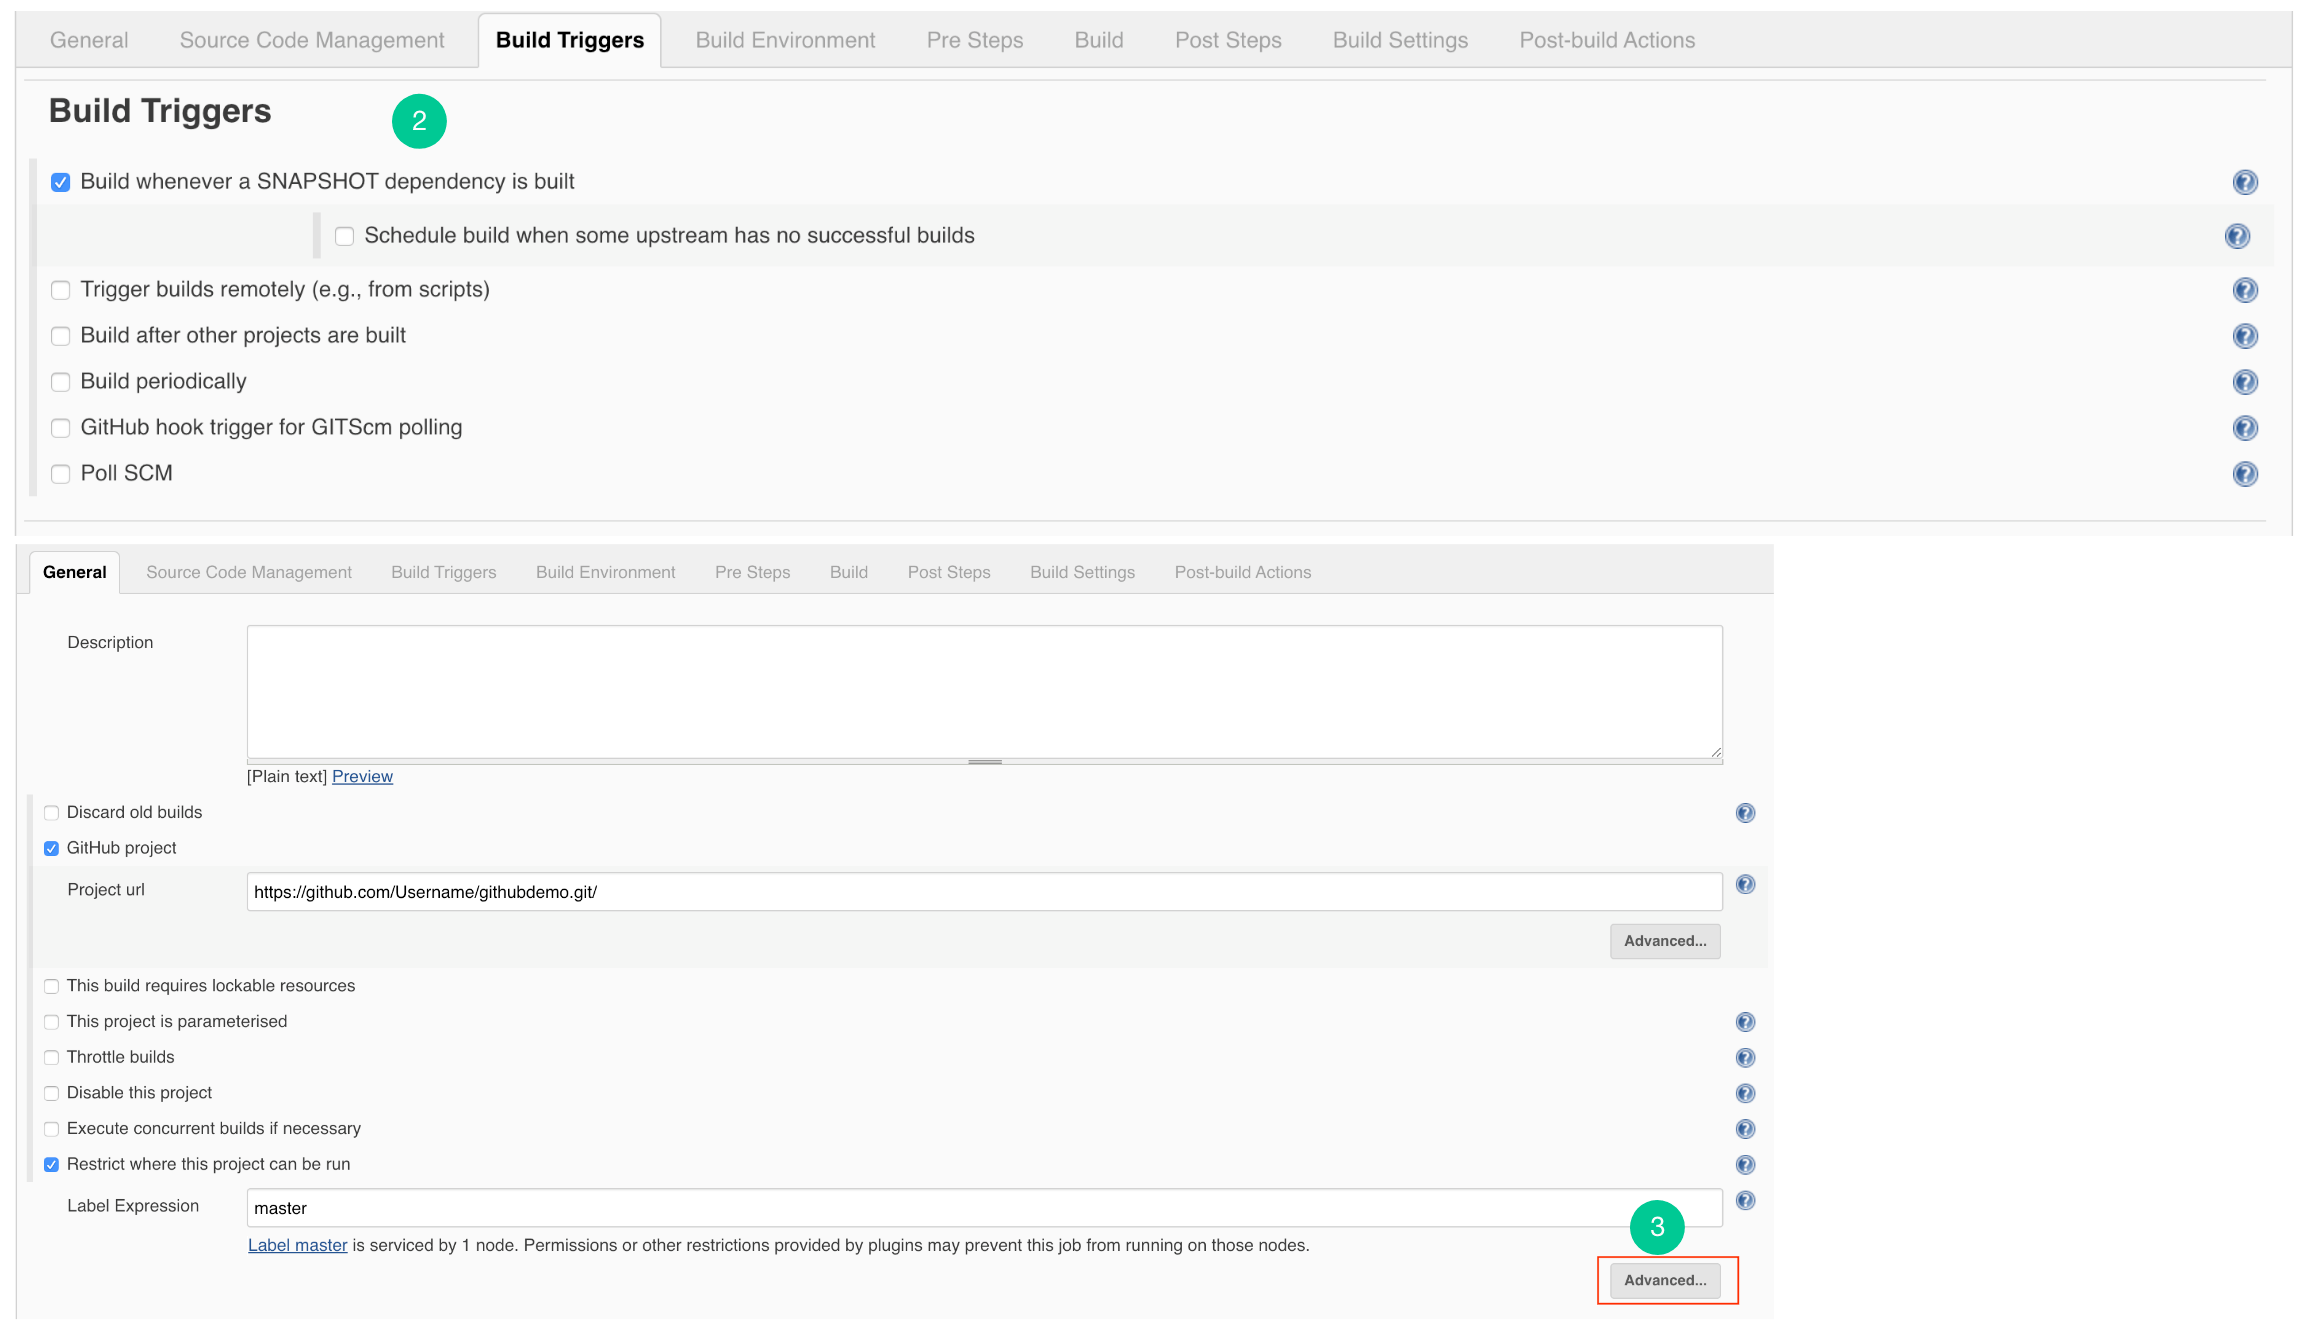This screenshot has width=2304, height=1322.
Task: Enable Build periodically trigger
Action: [61, 382]
